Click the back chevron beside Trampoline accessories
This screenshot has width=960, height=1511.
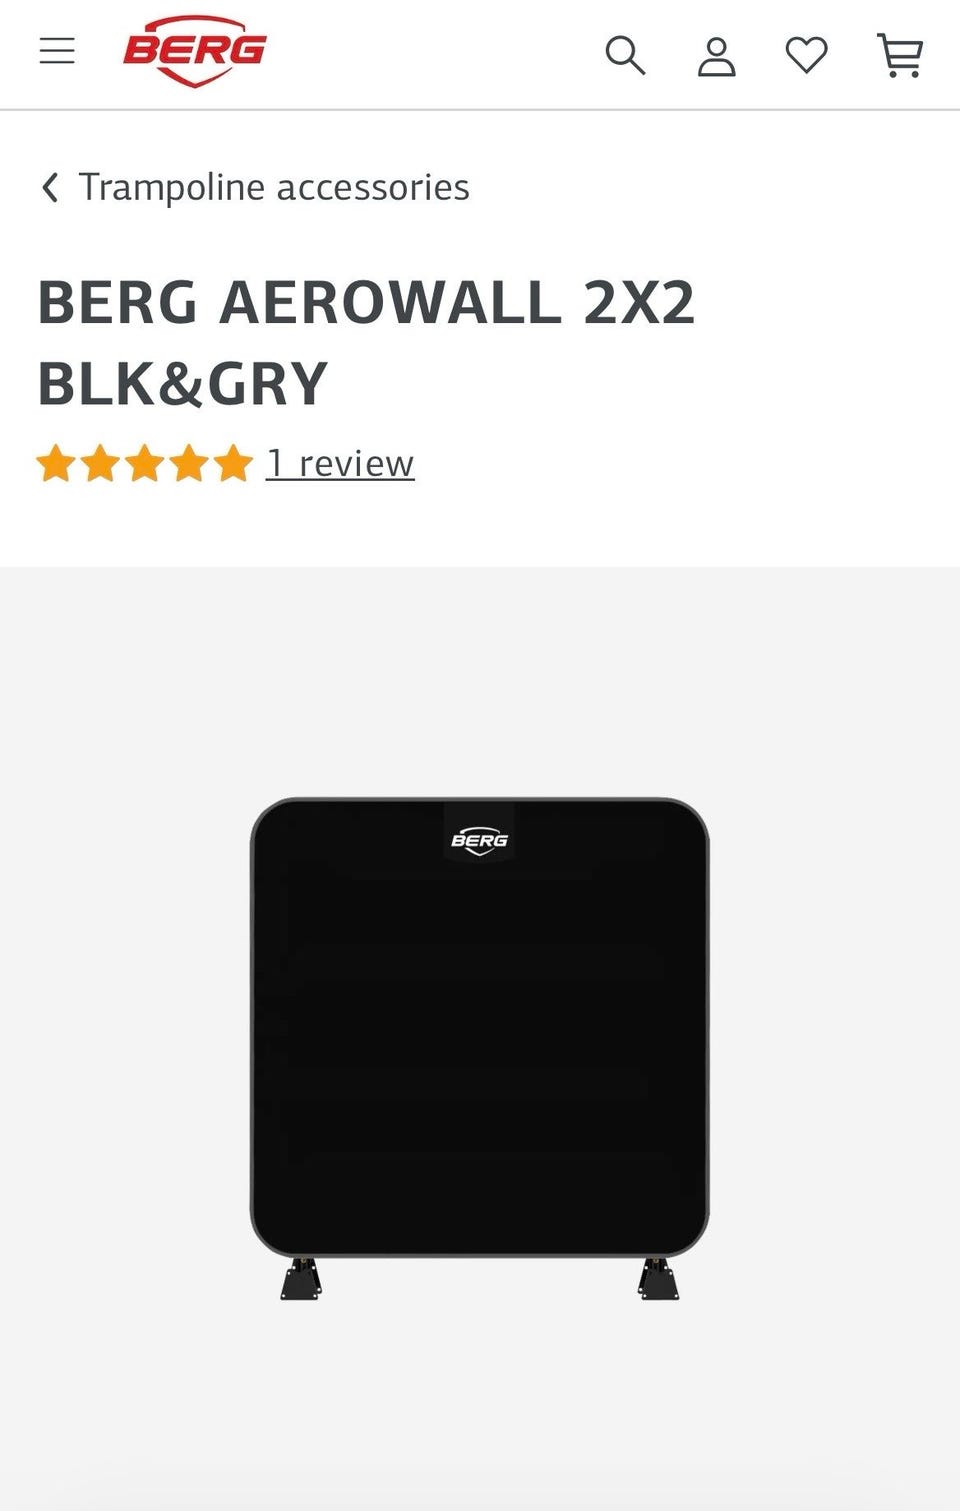tap(50, 187)
